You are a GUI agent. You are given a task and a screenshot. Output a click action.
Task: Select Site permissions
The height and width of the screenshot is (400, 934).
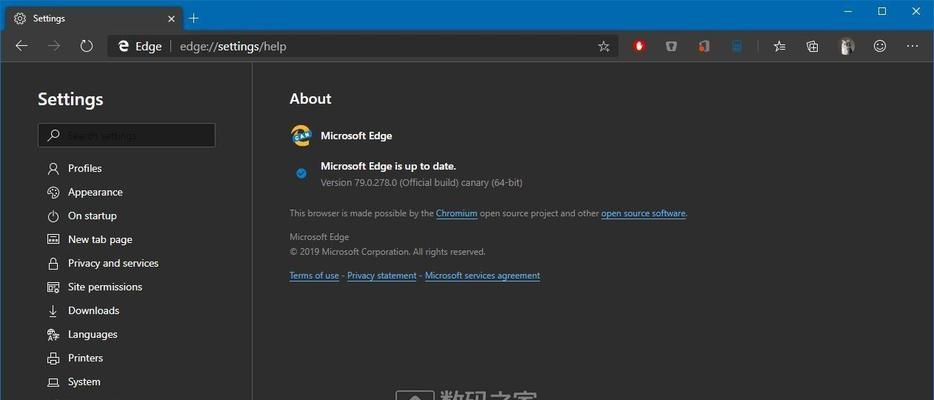point(105,287)
